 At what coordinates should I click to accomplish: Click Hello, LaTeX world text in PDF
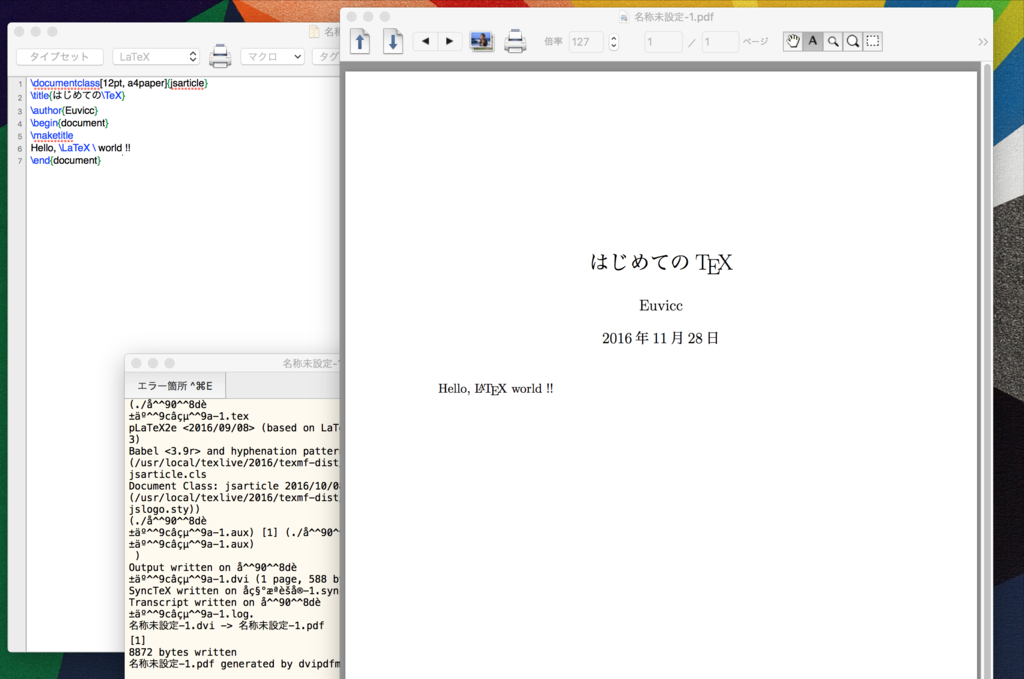click(x=496, y=388)
